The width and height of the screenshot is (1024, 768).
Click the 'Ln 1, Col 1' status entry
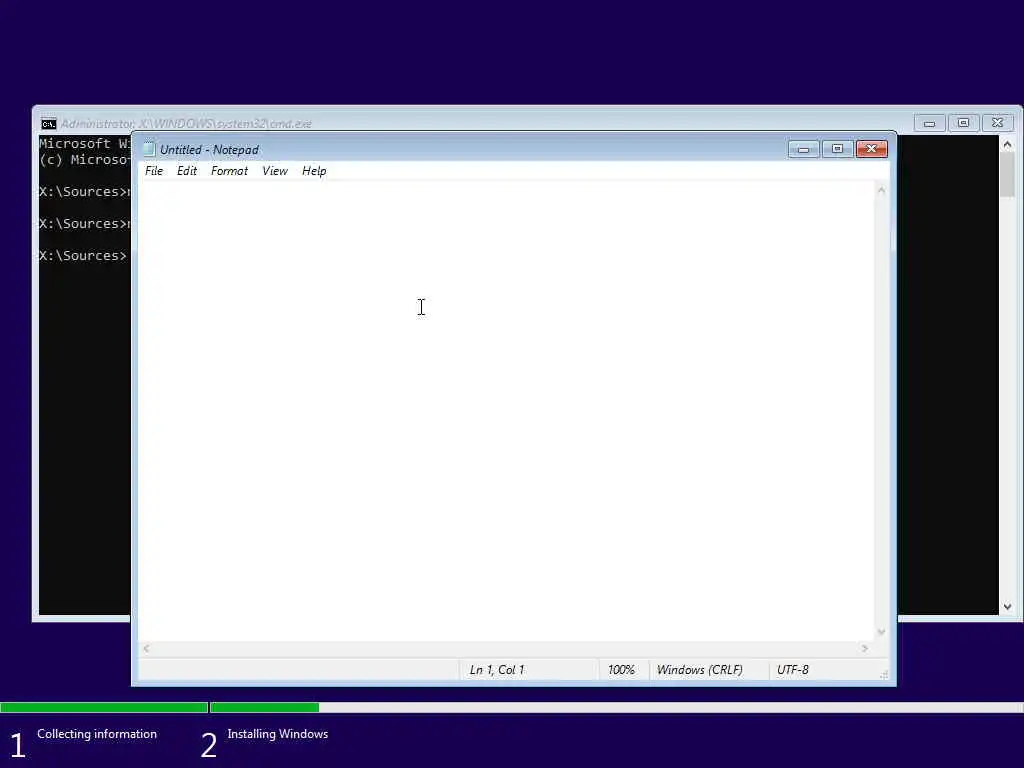pos(497,670)
